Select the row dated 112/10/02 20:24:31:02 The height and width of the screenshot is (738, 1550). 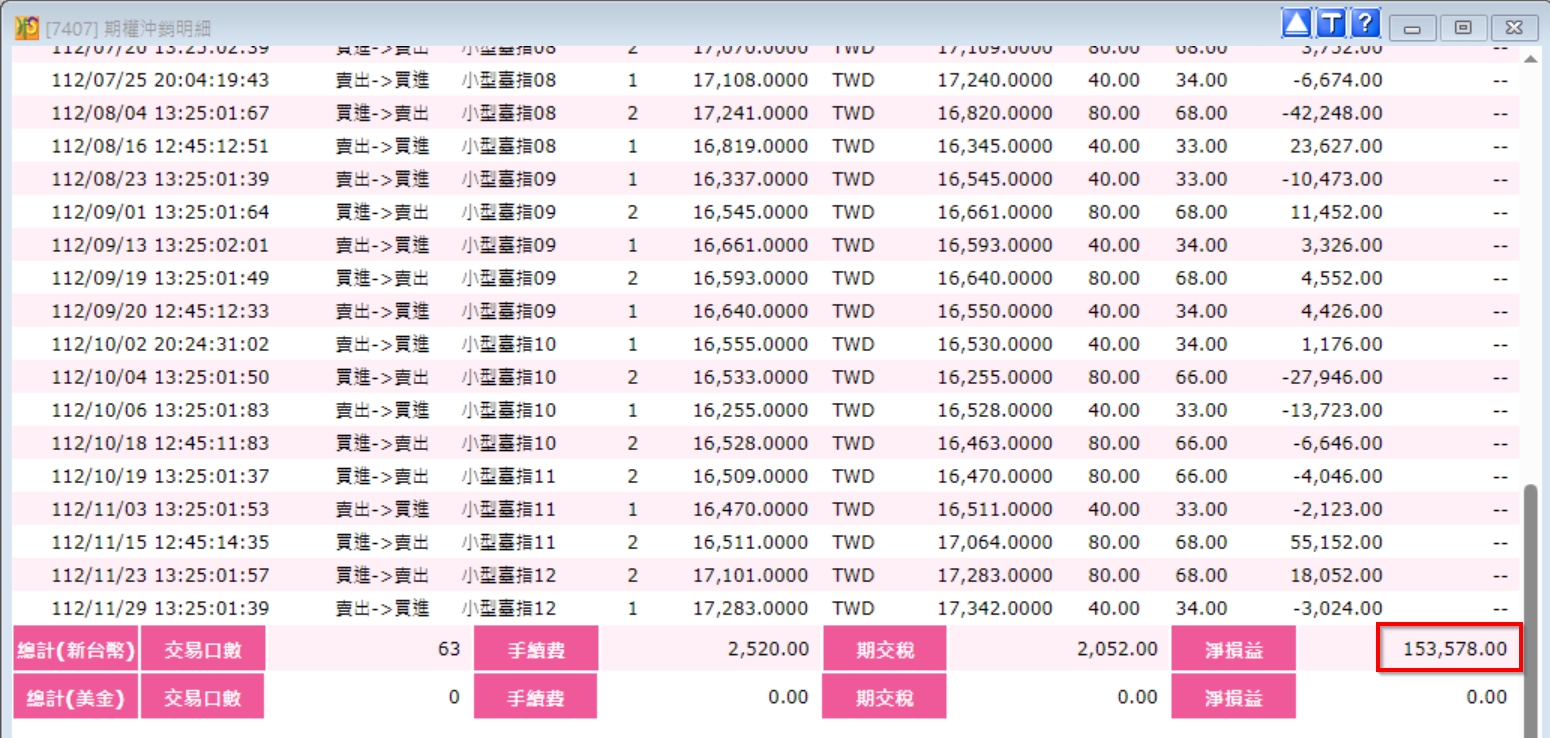point(766,344)
